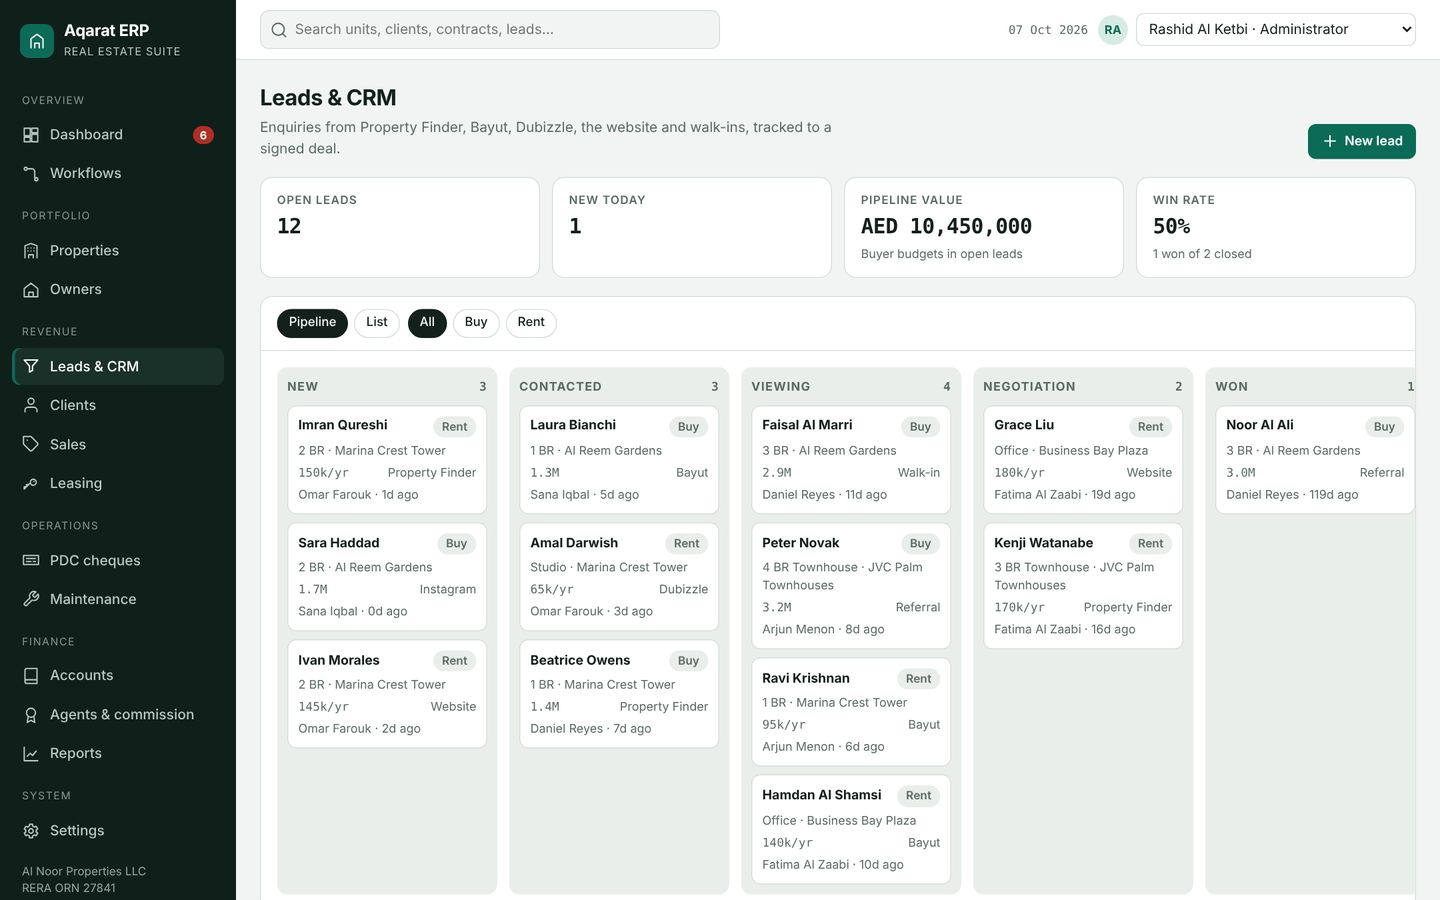Click the Maintenance wrench icon

(31, 599)
